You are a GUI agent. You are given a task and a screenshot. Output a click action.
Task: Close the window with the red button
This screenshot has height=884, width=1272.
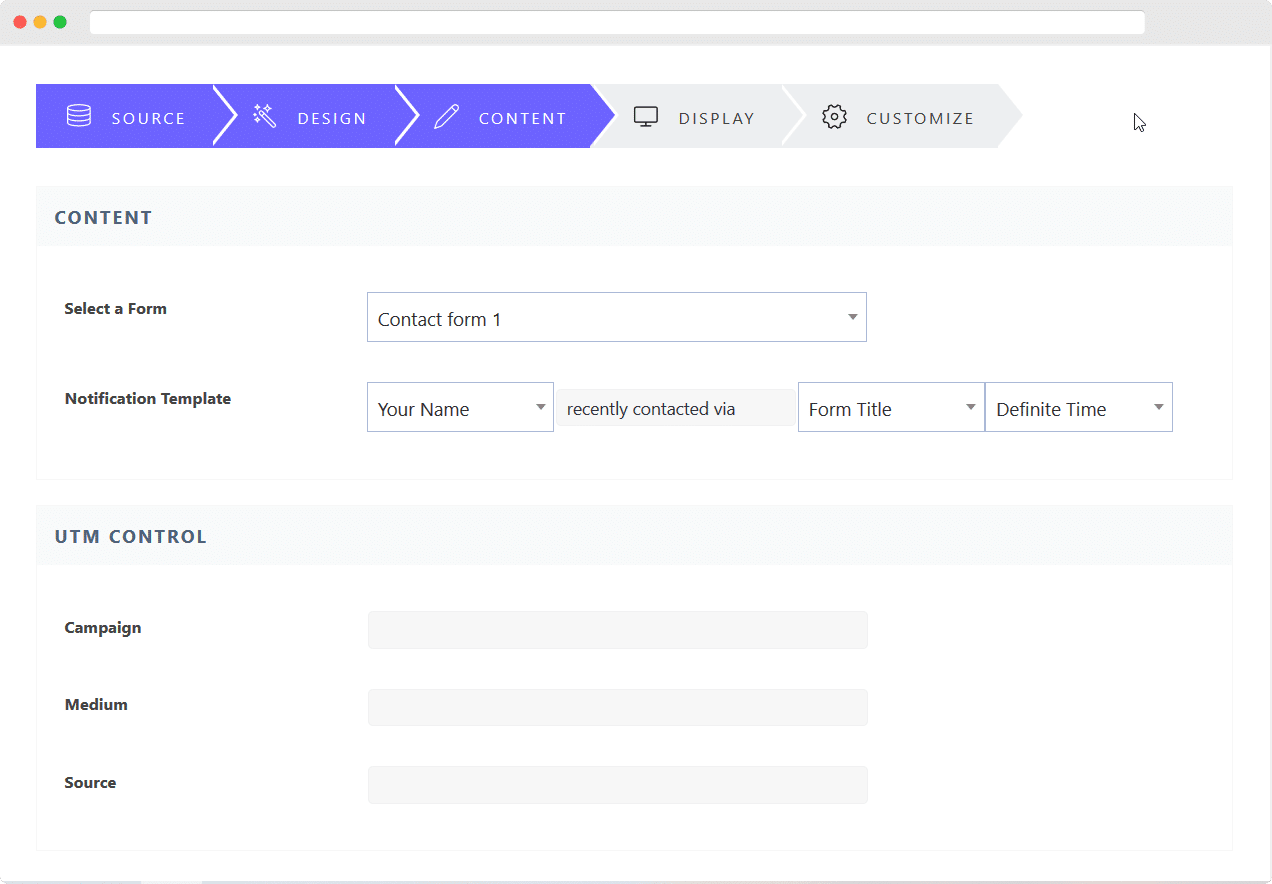[20, 22]
